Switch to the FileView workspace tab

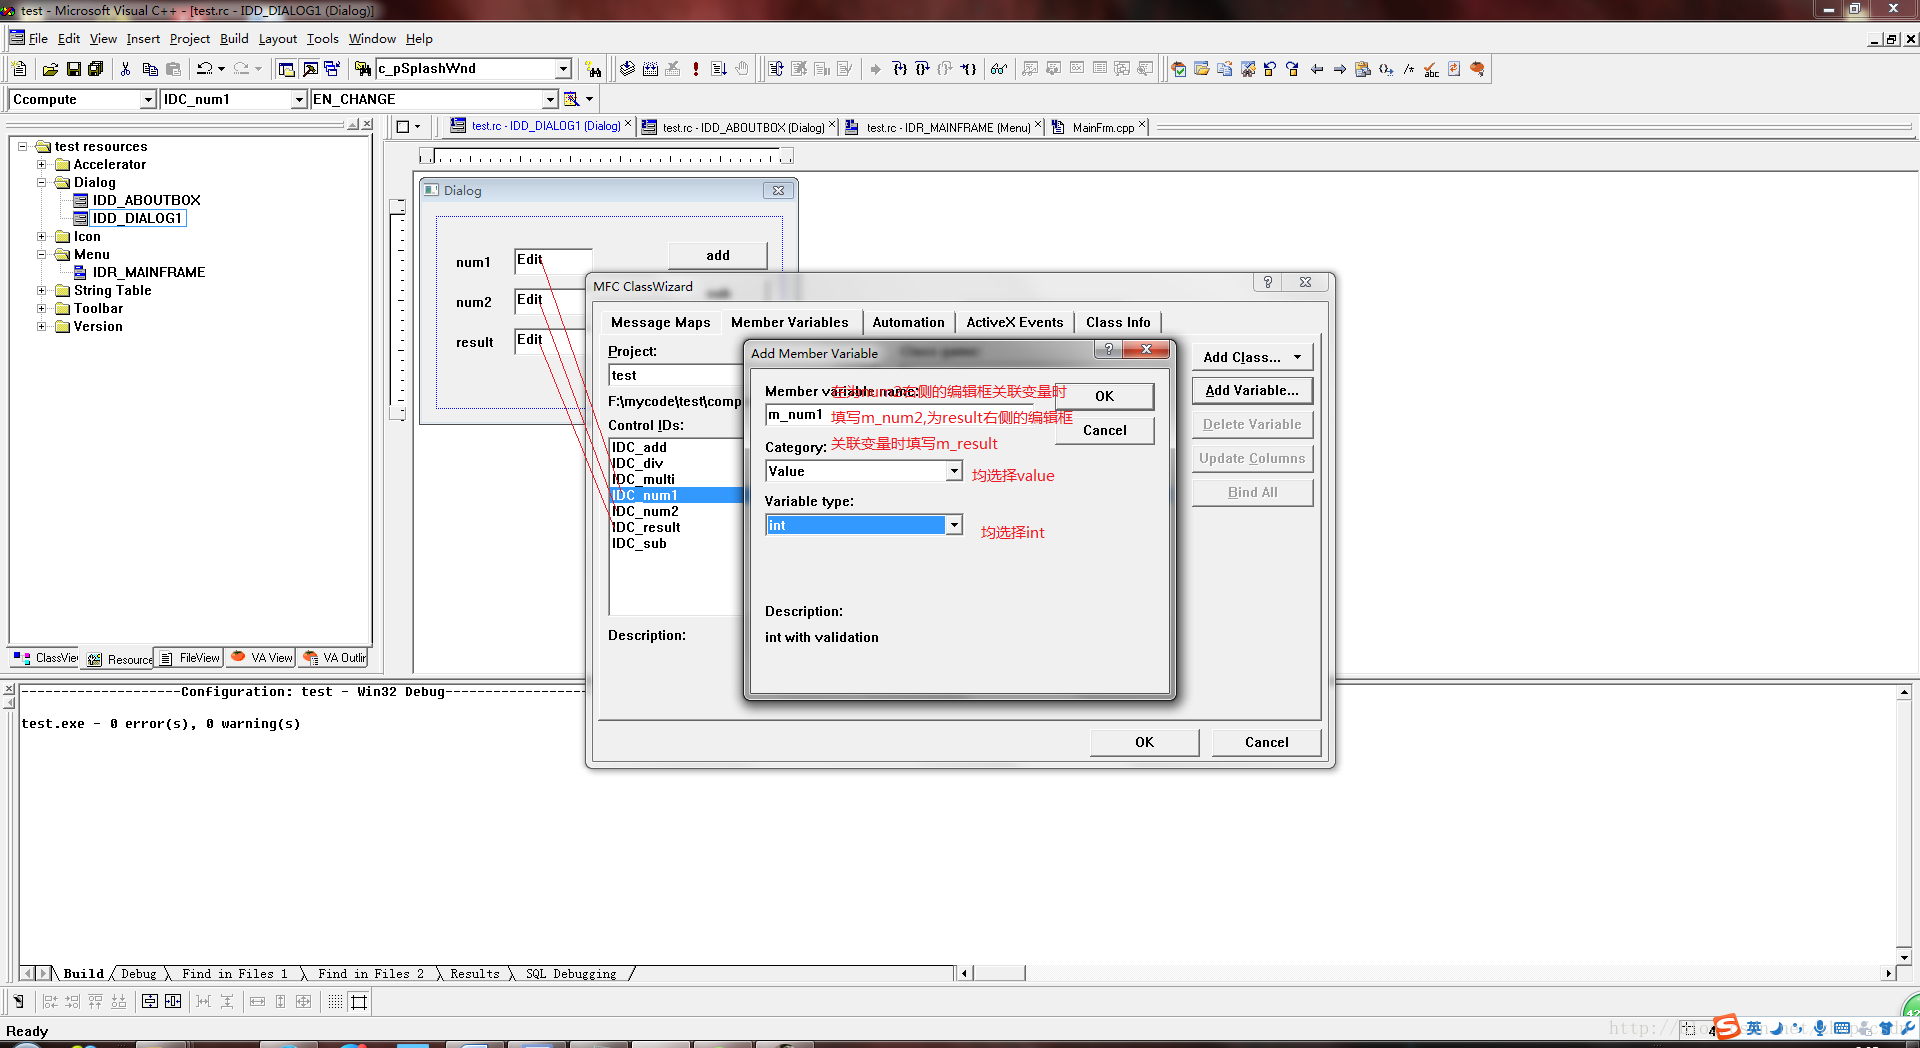190,658
